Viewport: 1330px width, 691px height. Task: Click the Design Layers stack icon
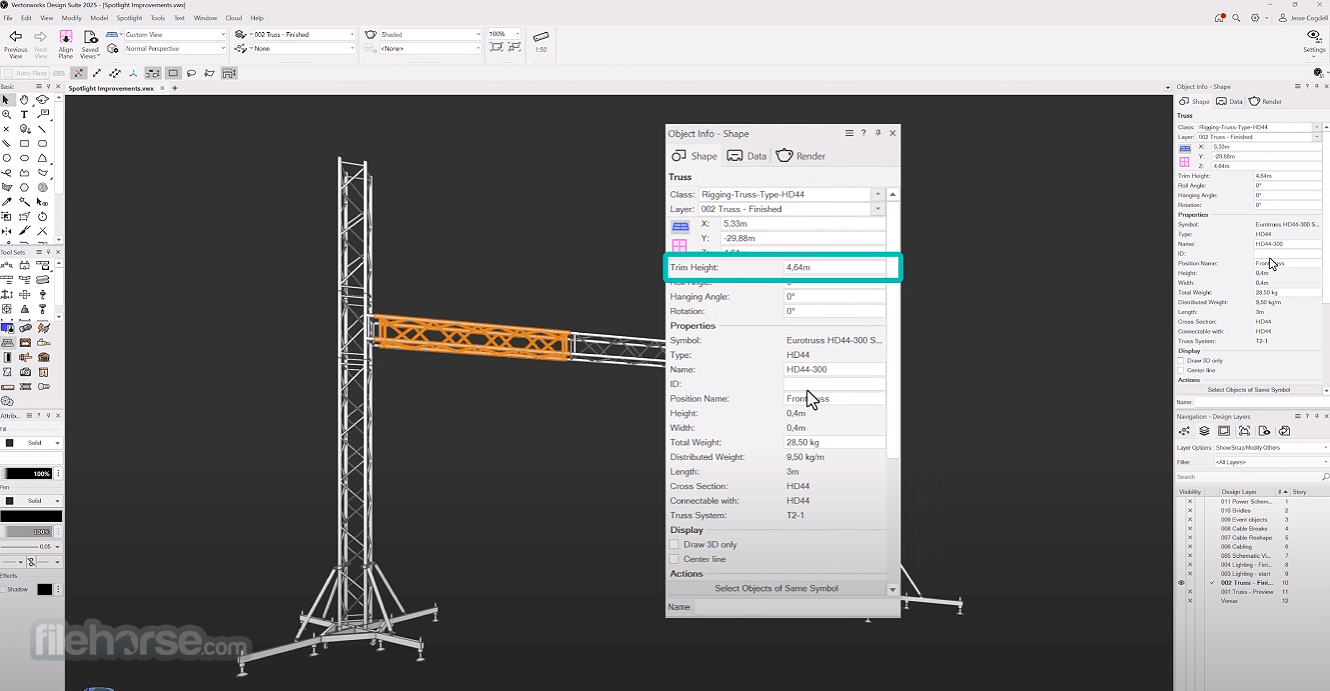(x=1204, y=431)
